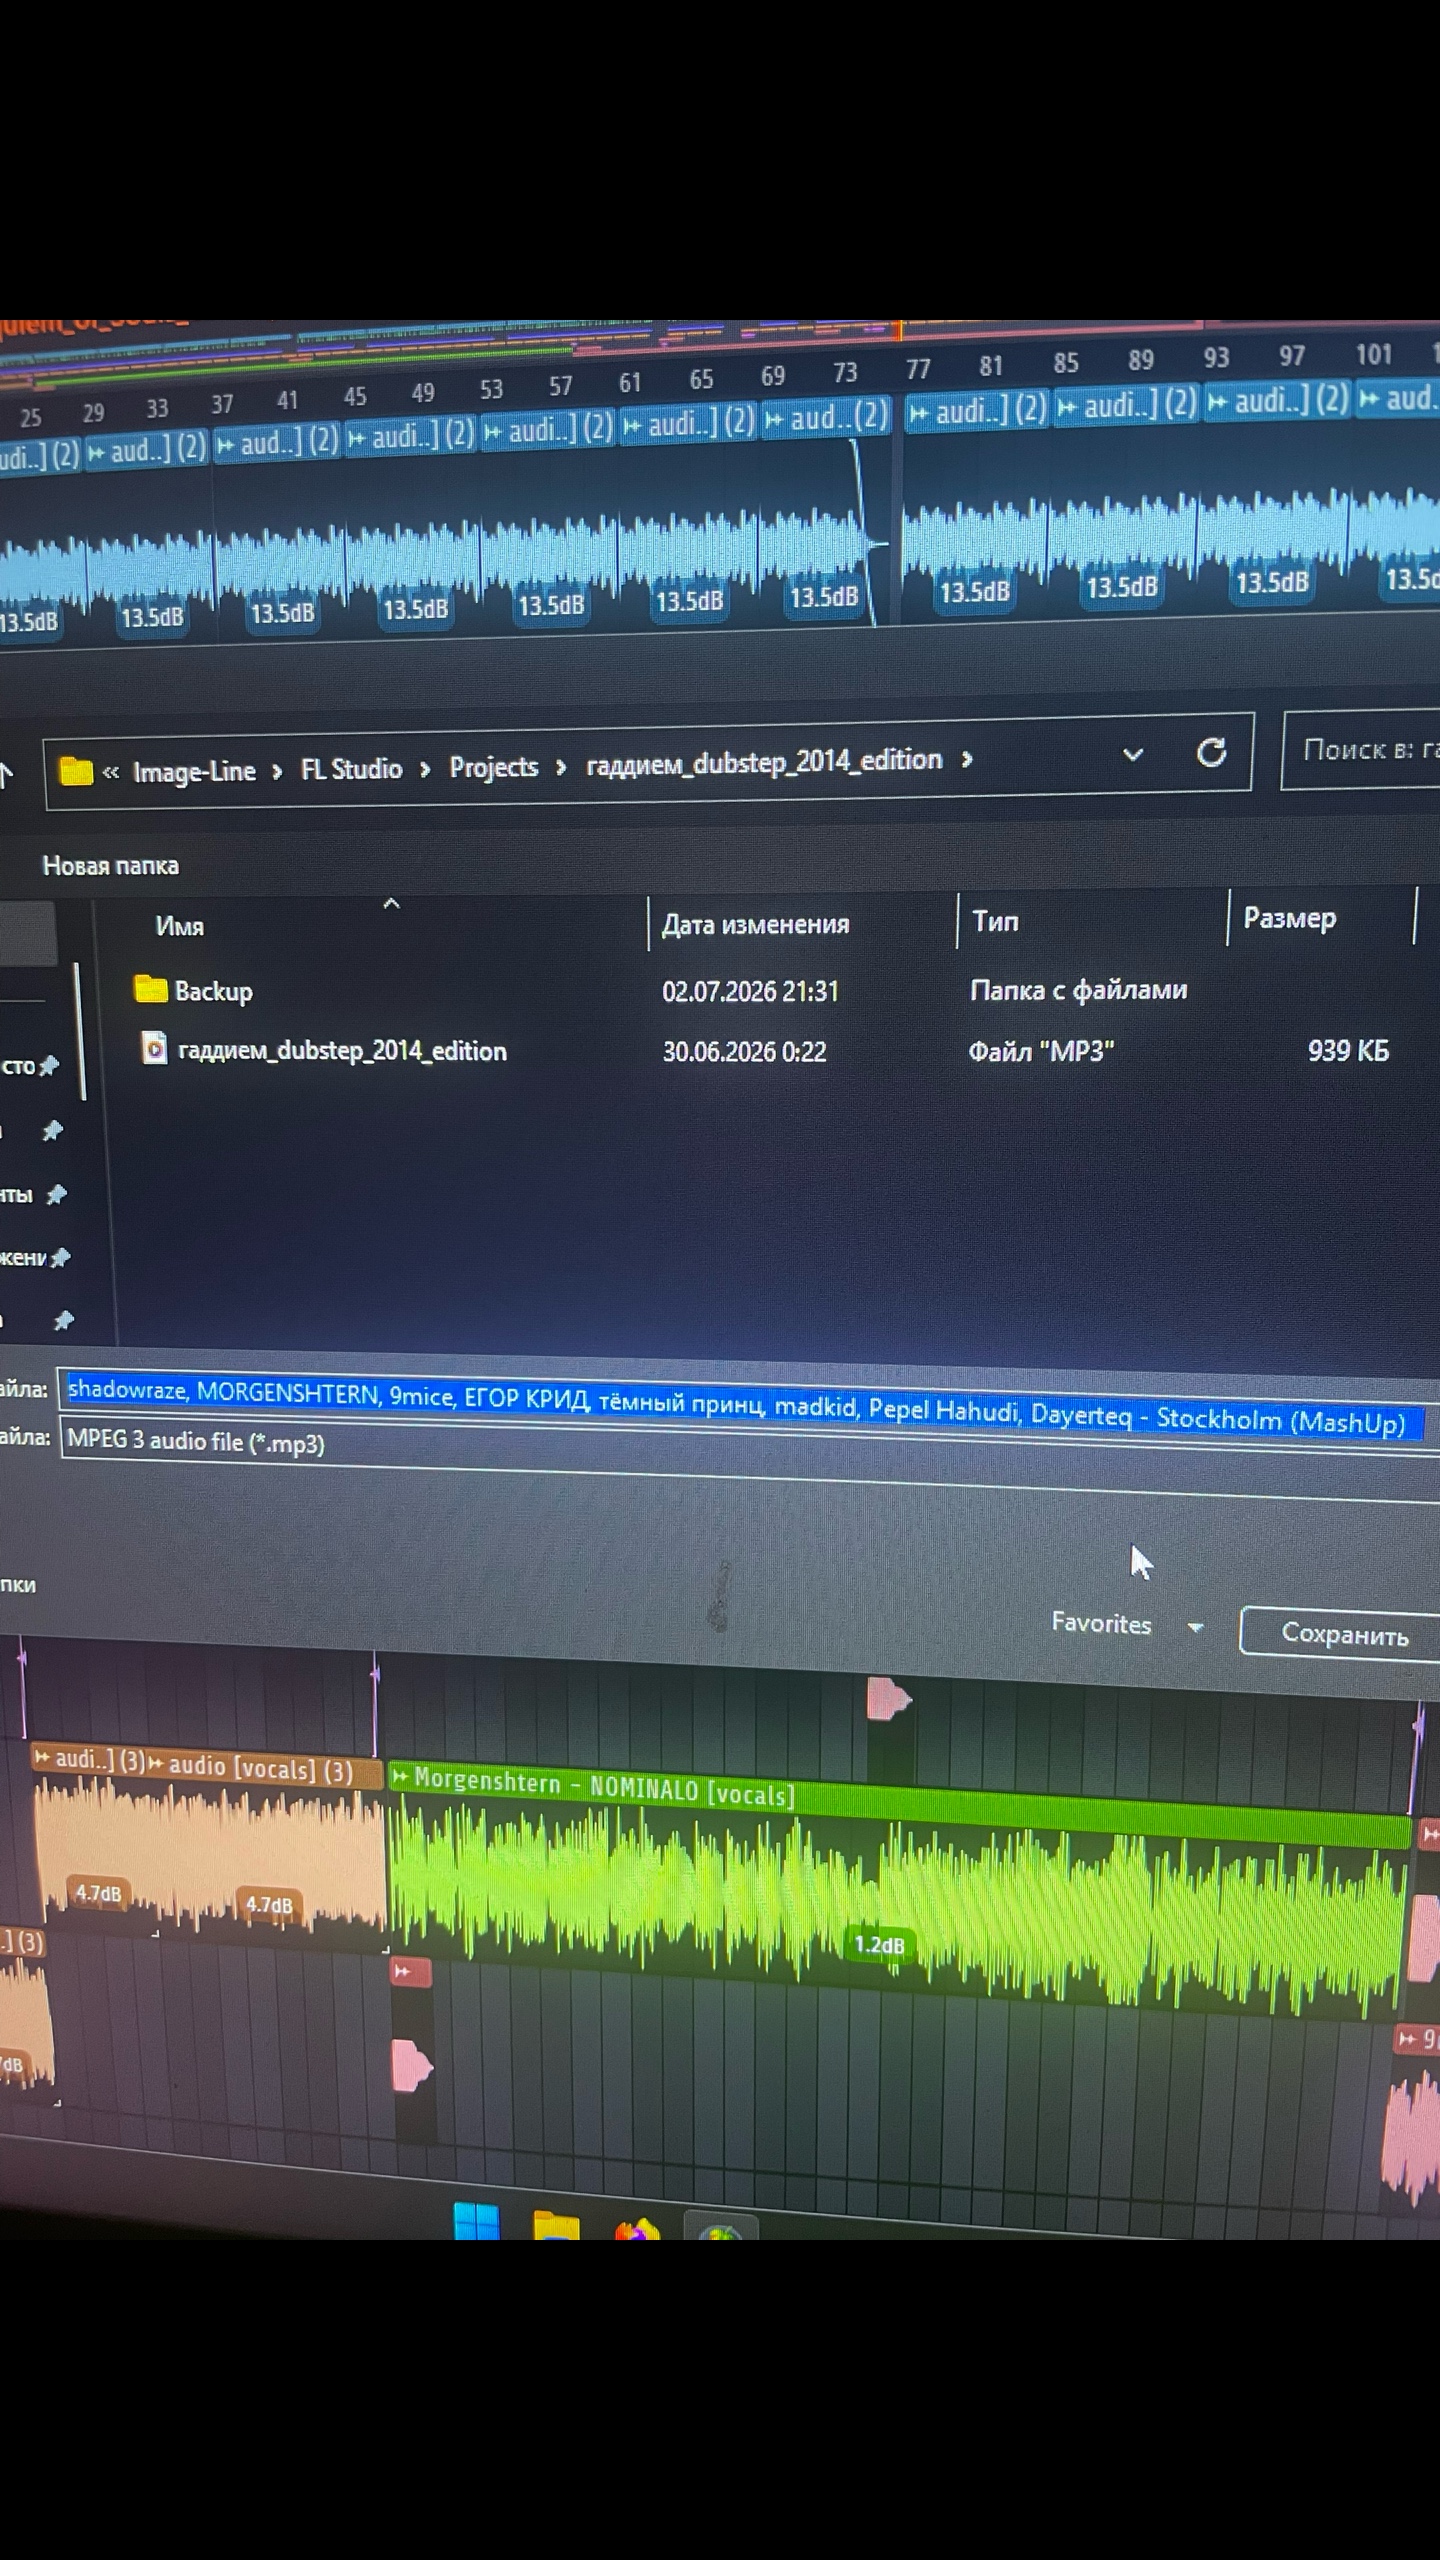Click the pin icon beside the 'нты' sidebar entry

57,1194
